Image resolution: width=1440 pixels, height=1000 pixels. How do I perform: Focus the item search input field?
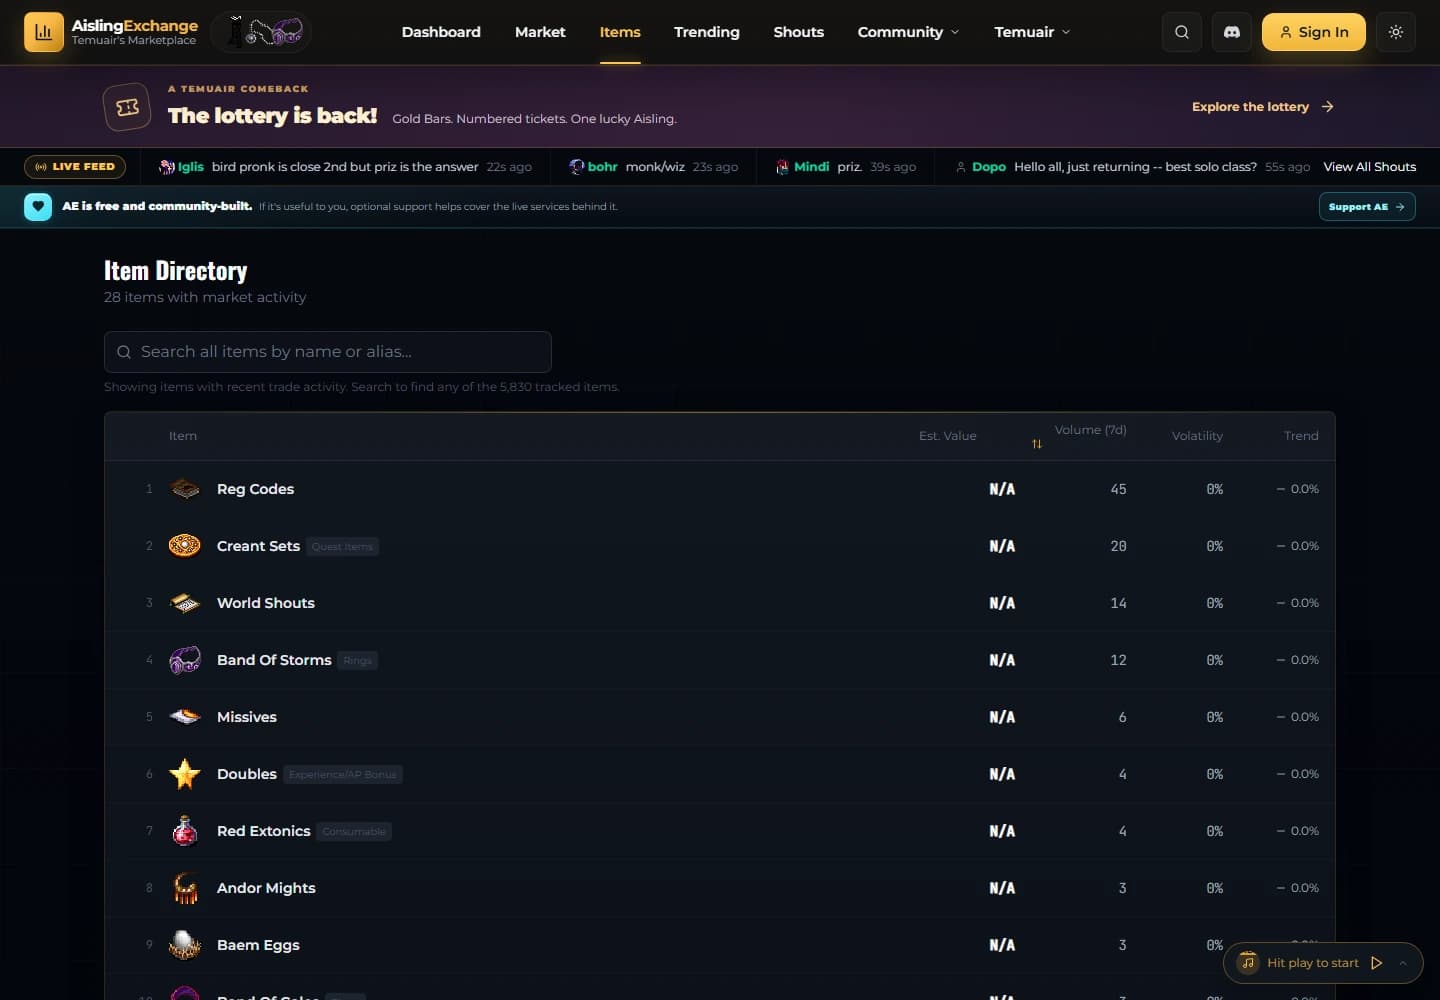point(328,352)
